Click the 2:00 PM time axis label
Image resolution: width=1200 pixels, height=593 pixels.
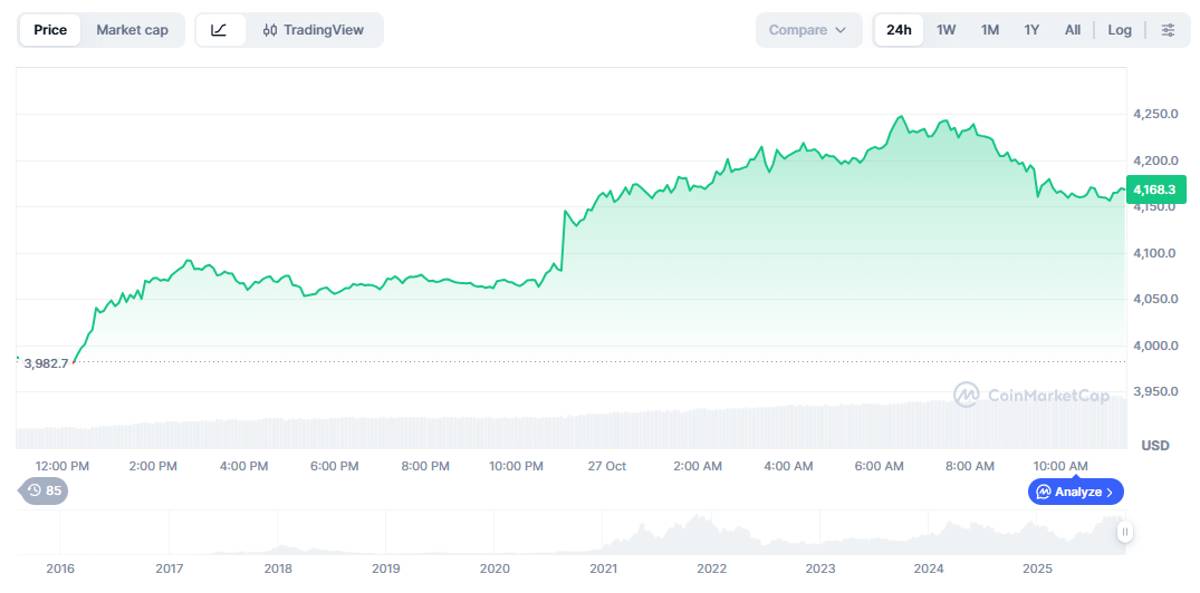pyautogui.click(x=153, y=466)
